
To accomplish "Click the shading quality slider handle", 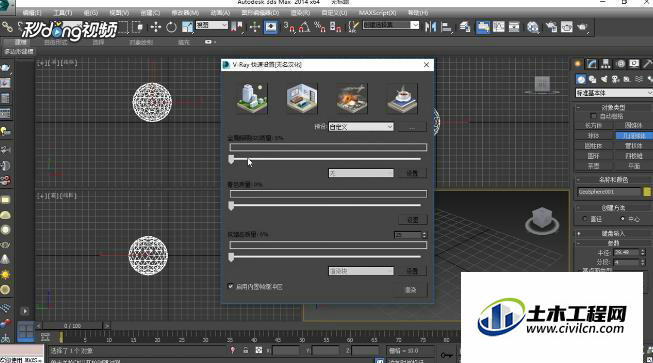I will 231,206.
